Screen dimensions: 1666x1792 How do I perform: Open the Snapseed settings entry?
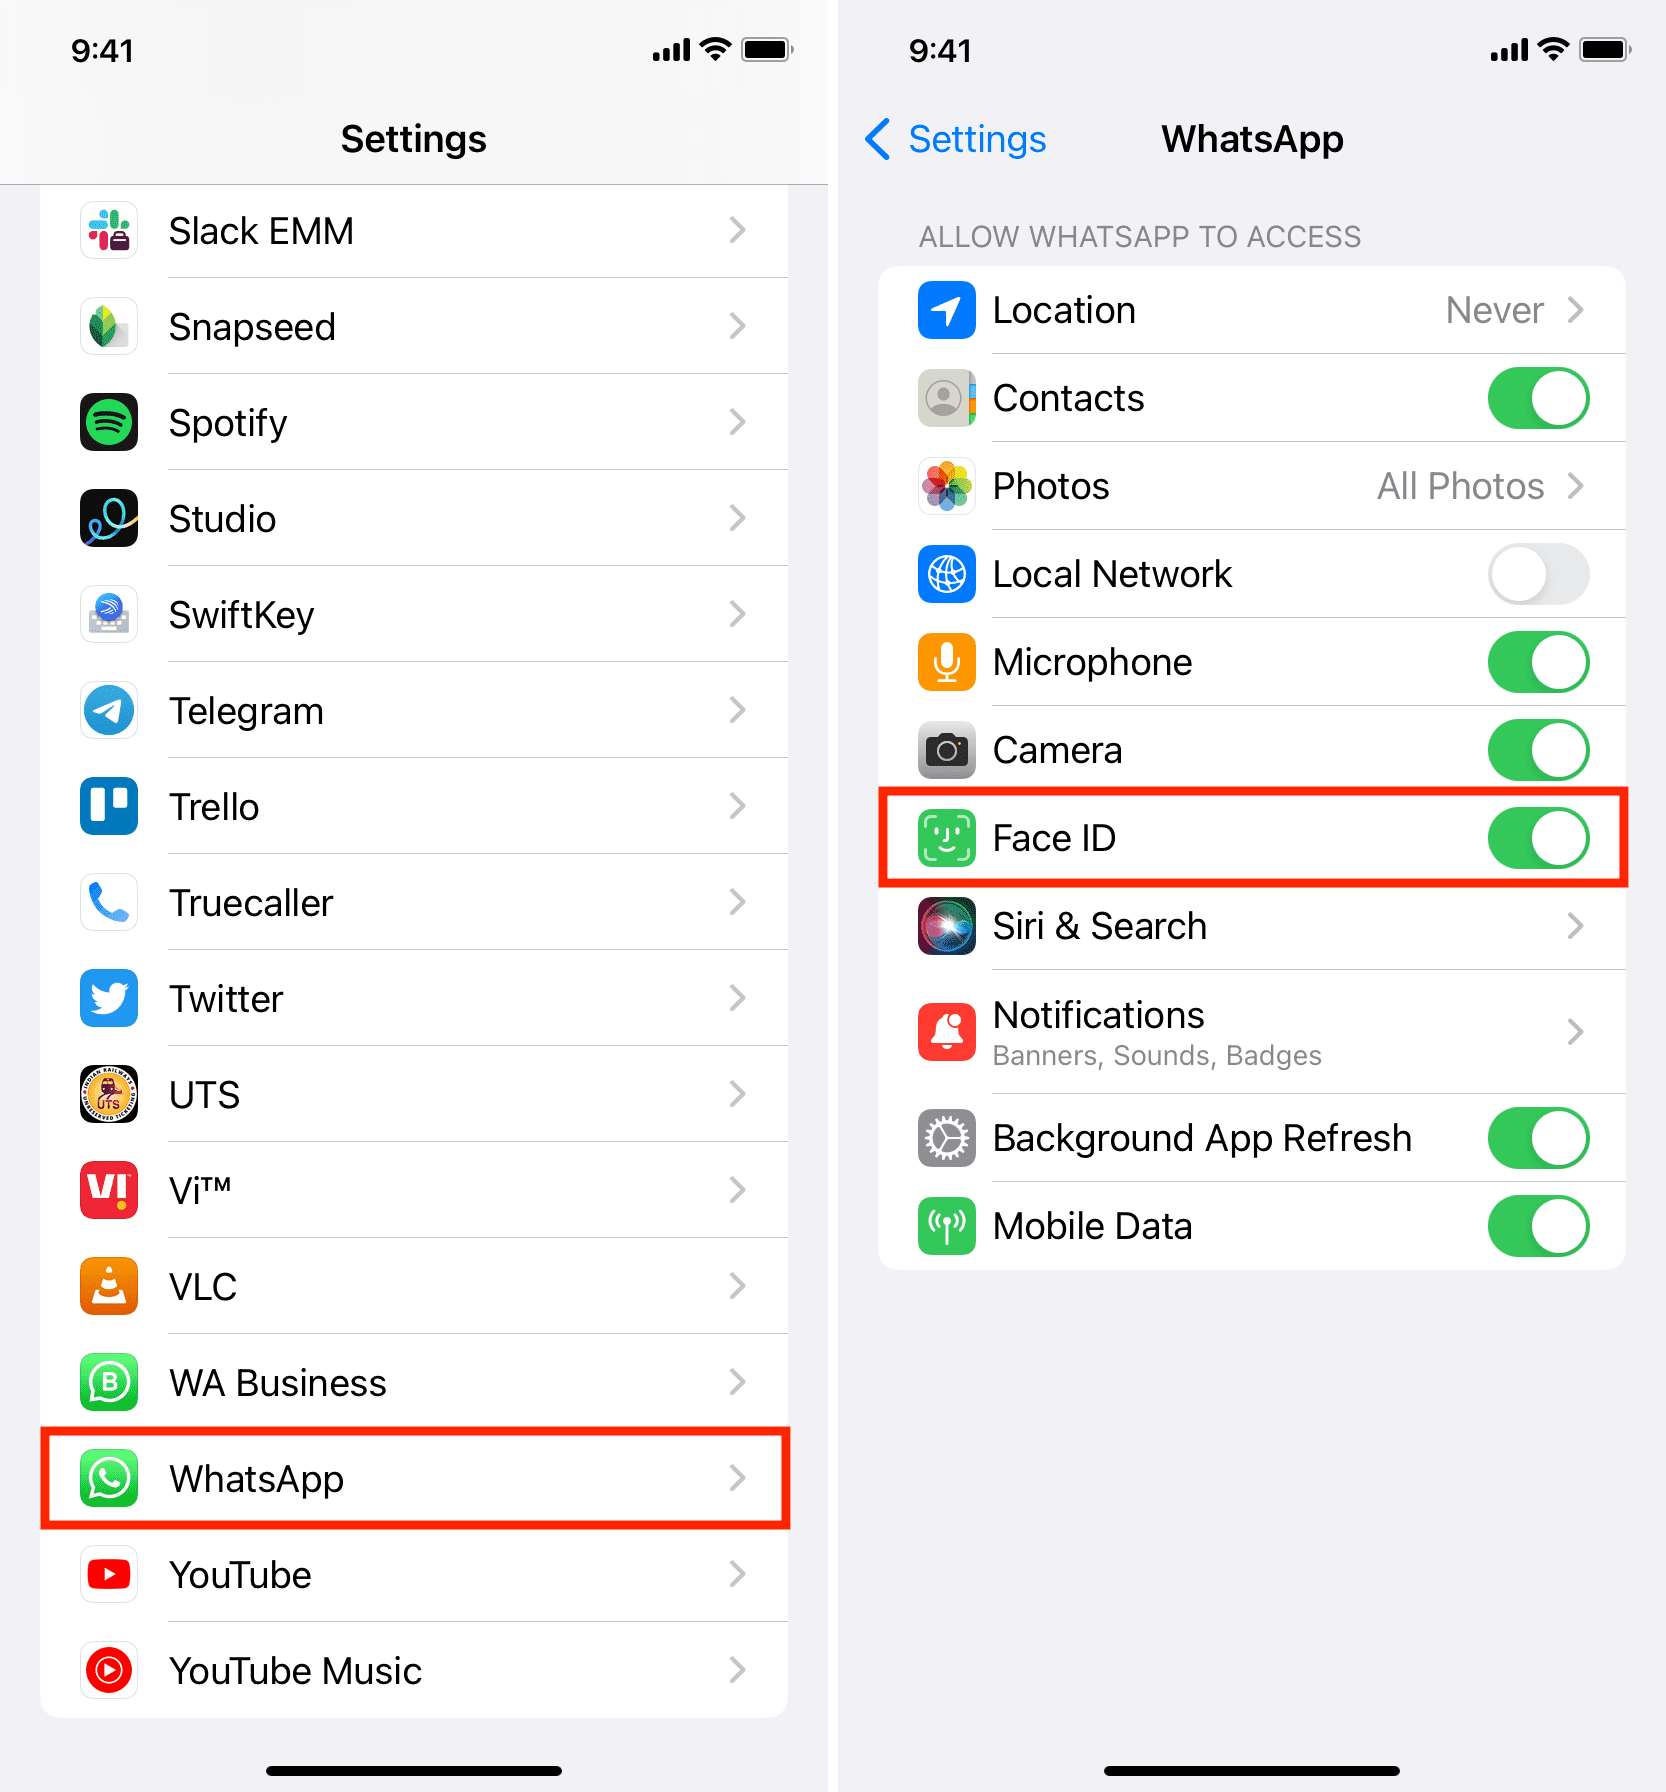coord(414,326)
